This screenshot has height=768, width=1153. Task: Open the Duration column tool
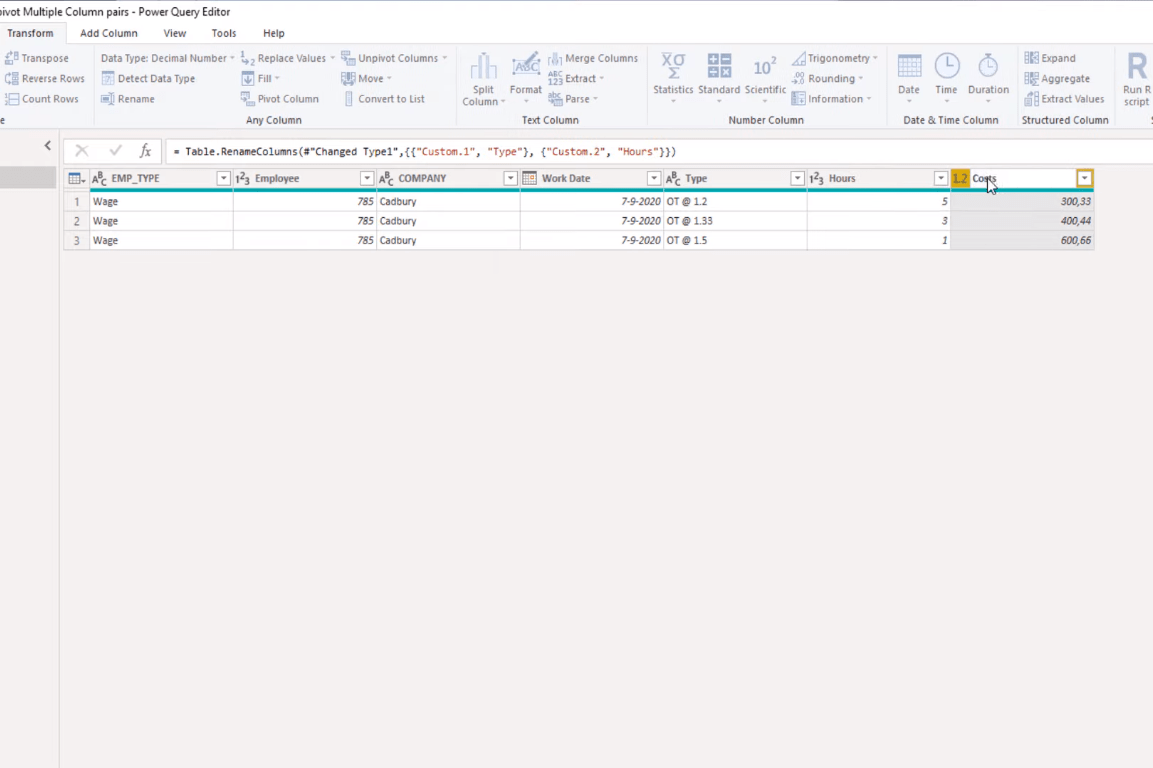pyautogui.click(x=988, y=79)
